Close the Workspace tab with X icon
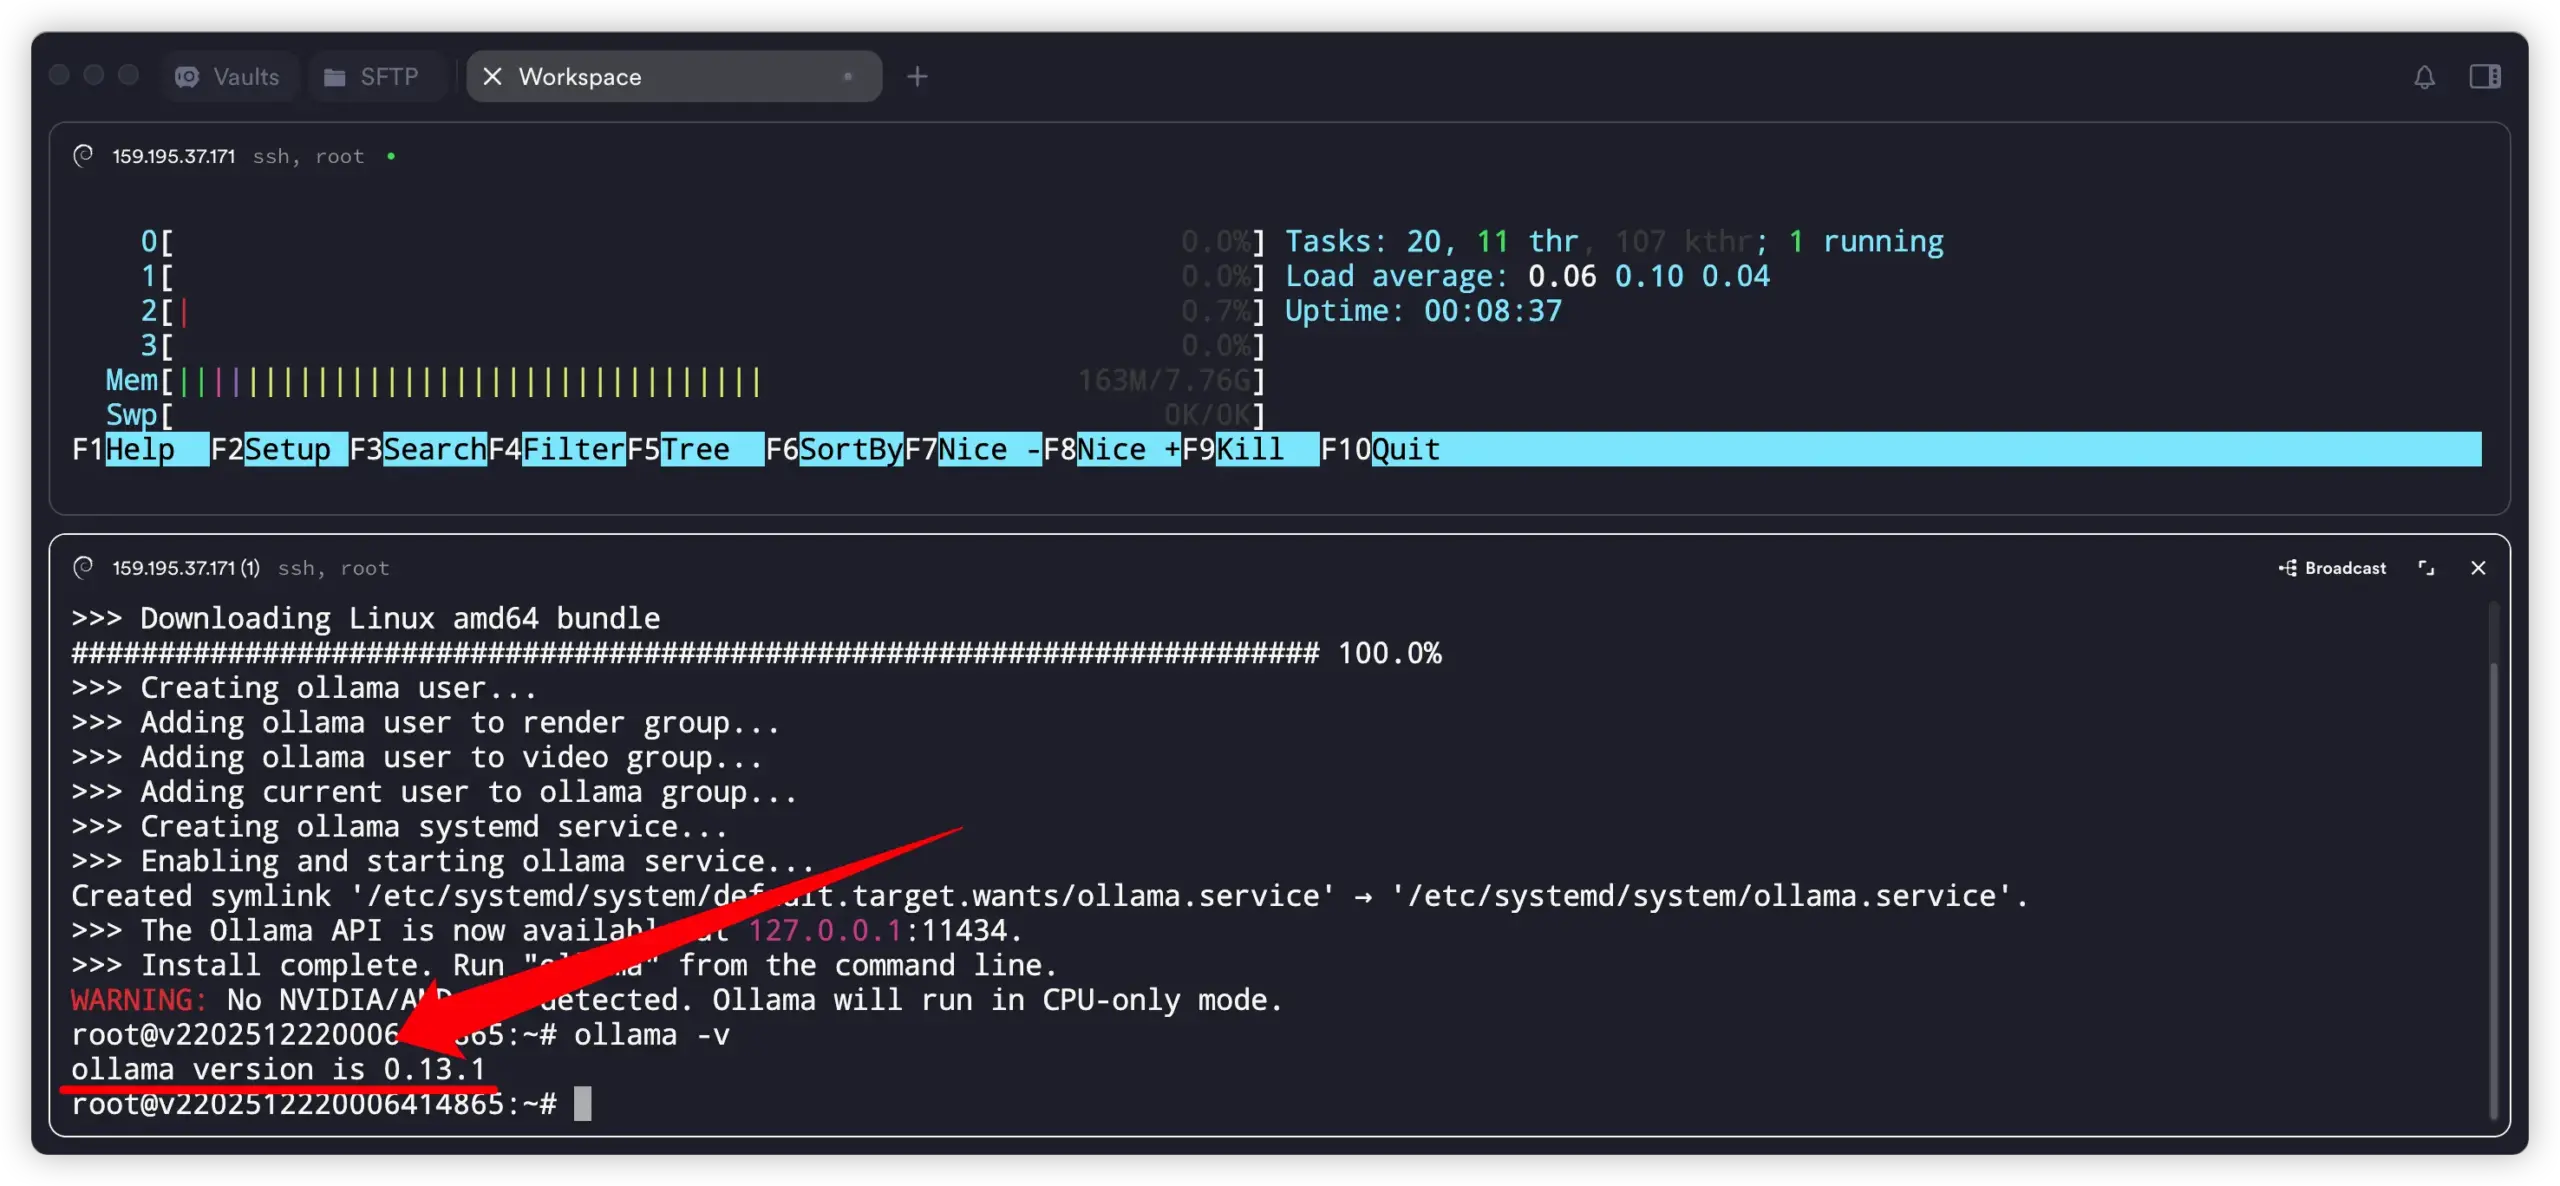The width and height of the screenshot is (2560, 1186). click(x=492, y=77)
